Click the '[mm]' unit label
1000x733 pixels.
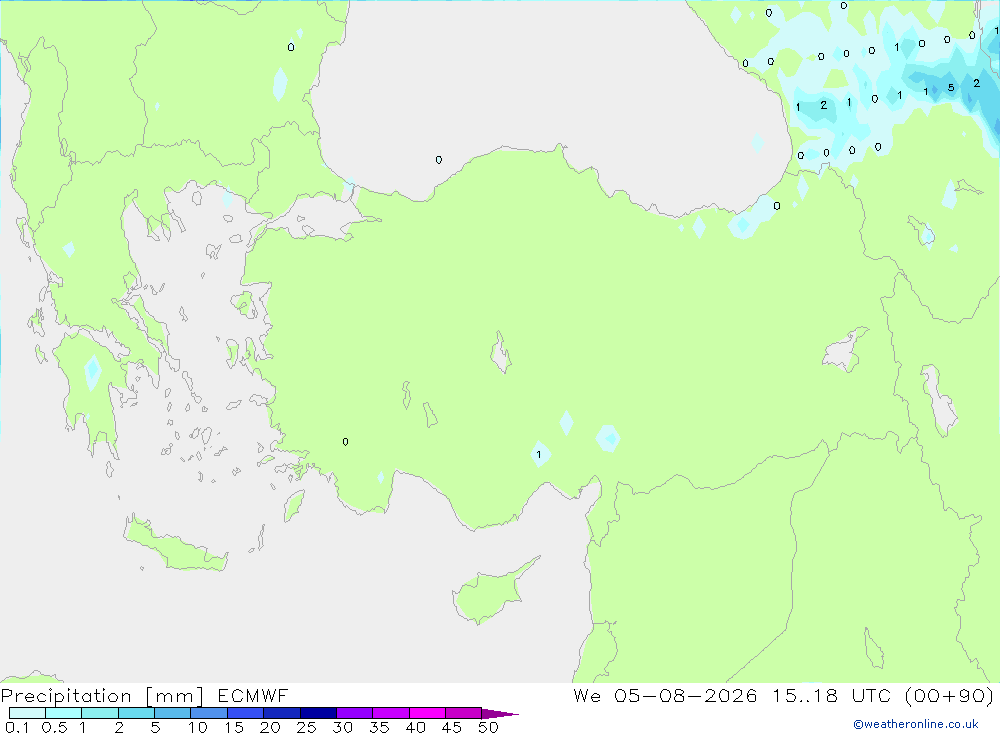point(174,695)
